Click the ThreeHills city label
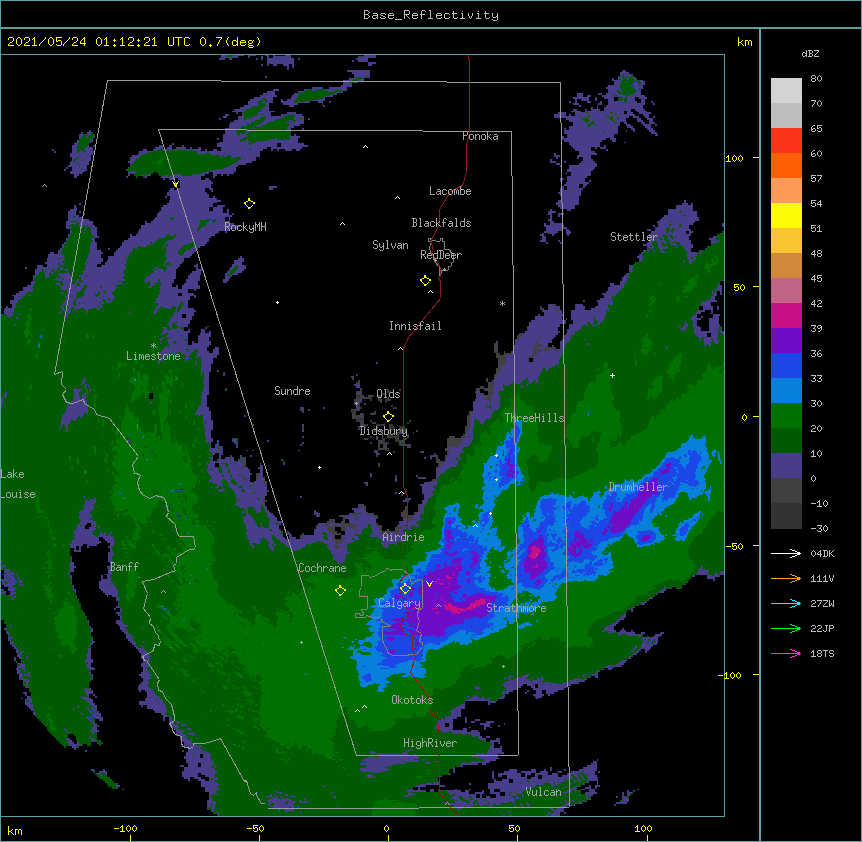 pos(534,418)
